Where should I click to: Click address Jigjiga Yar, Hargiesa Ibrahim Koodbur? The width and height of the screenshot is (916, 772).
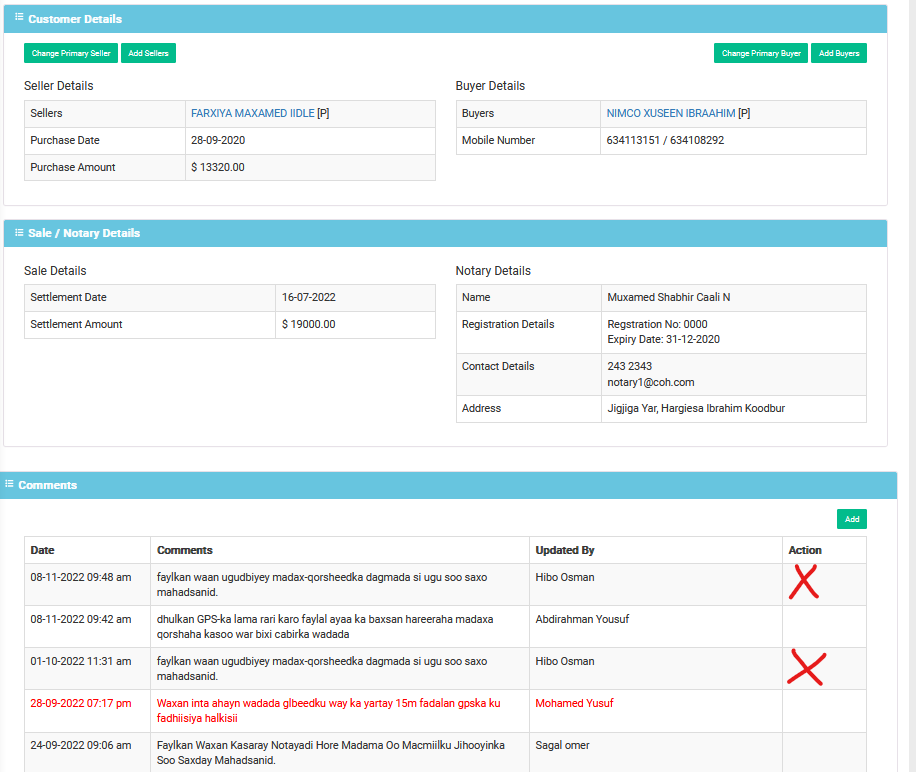696,408
